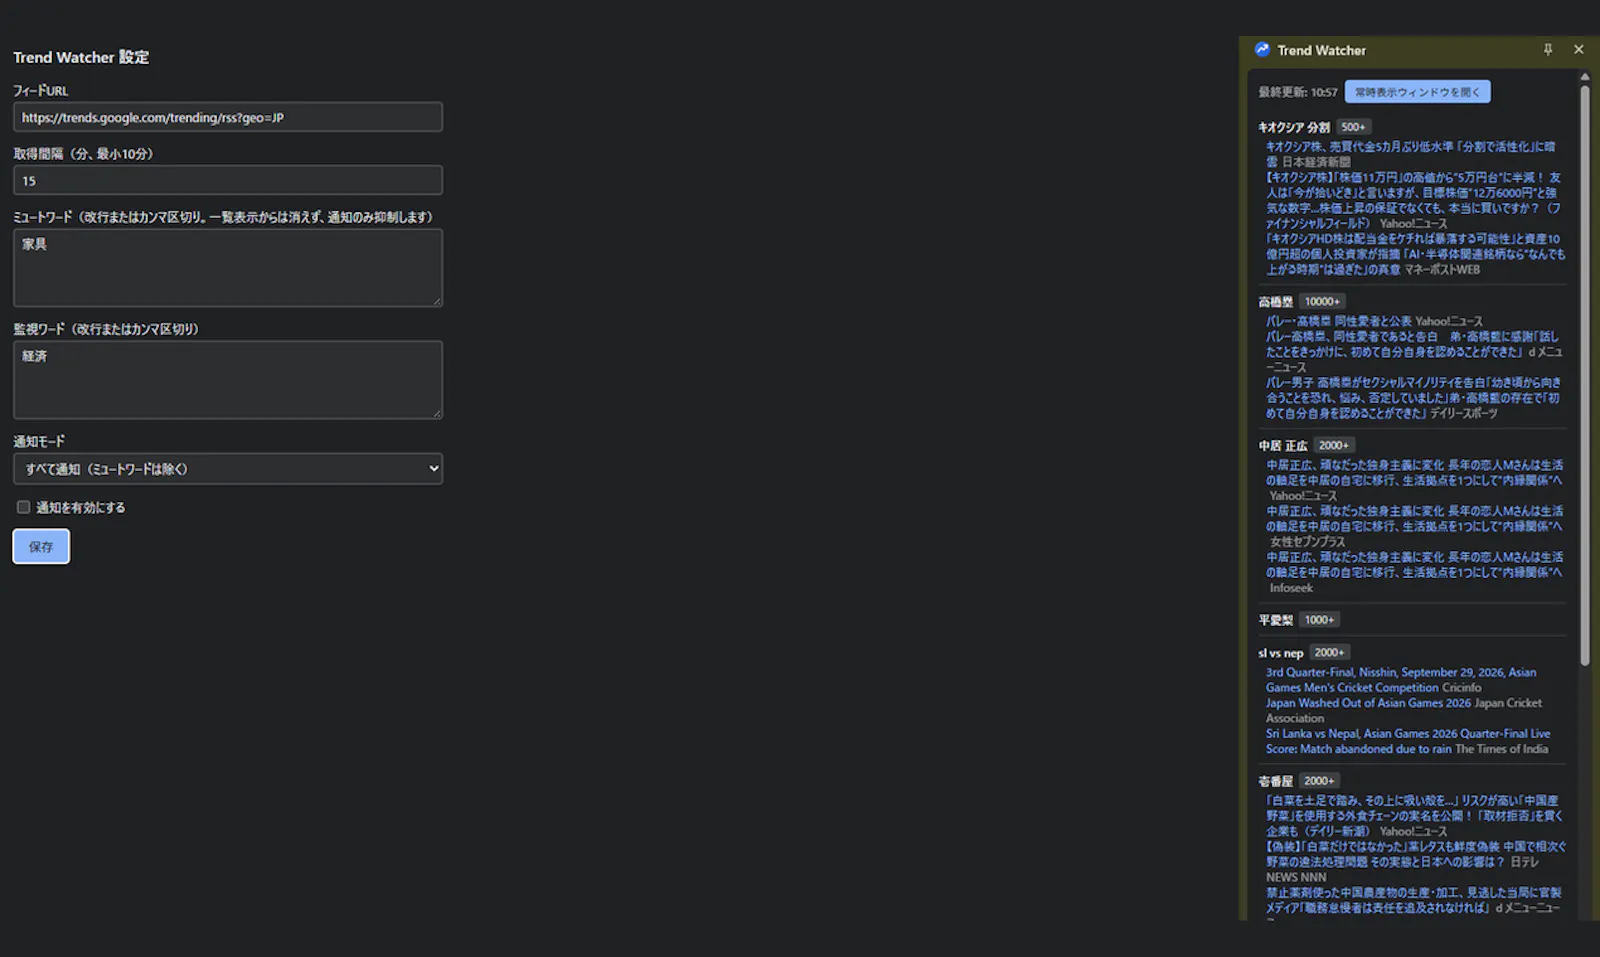Open the 通知モード dropdown

click(x=228, y=469)
